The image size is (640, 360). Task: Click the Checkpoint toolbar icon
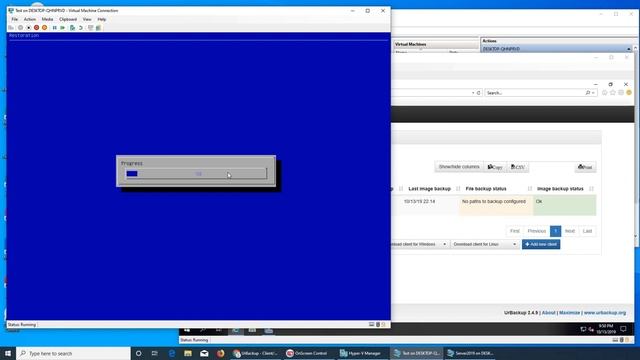pos(72,28)
